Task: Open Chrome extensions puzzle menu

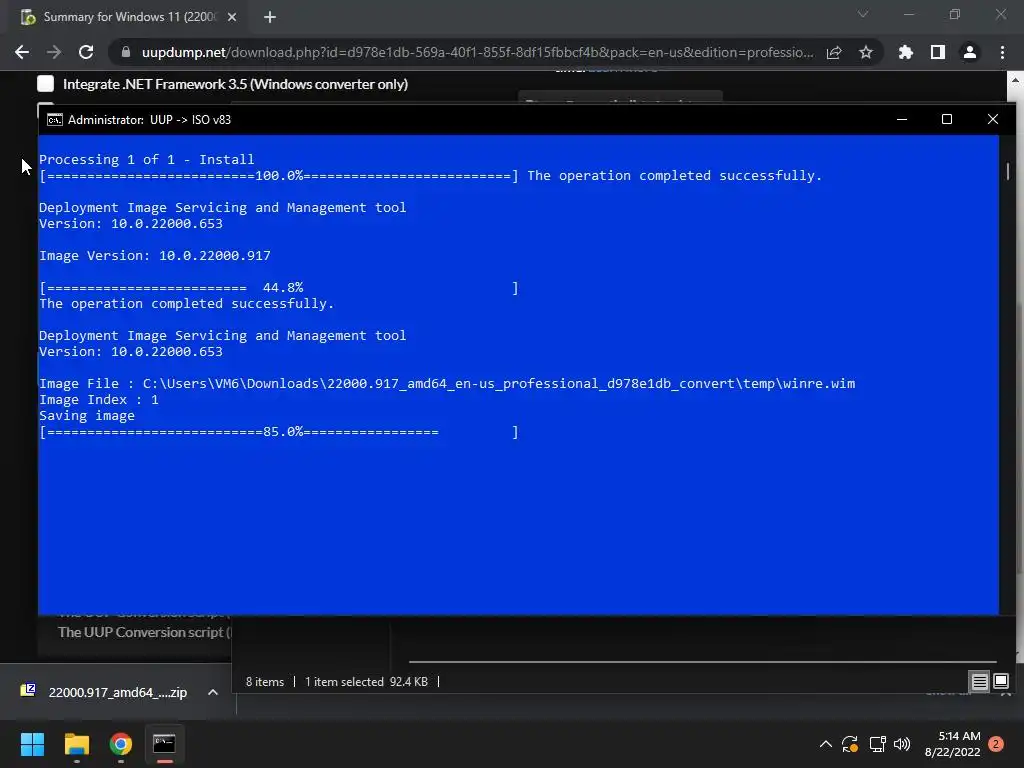Action: pos(906,52)
